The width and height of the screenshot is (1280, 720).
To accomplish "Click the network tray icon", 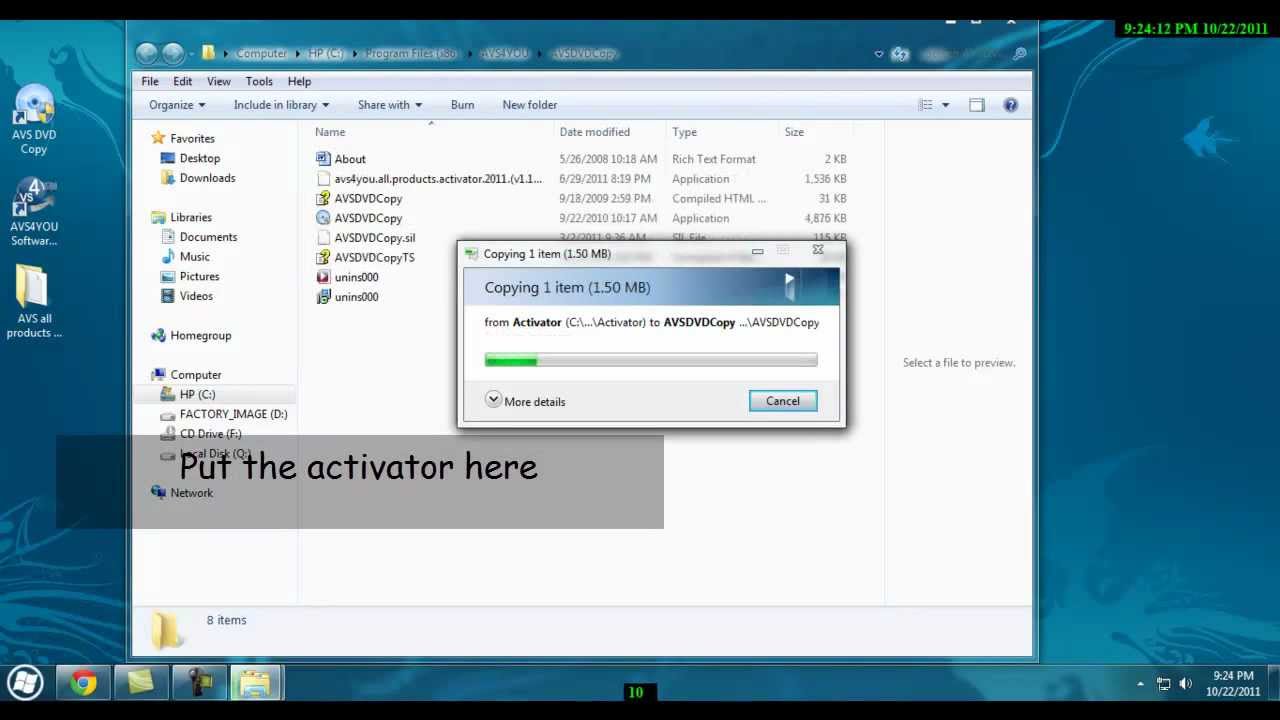I will pyautogui.click(x=1164, y=684).
